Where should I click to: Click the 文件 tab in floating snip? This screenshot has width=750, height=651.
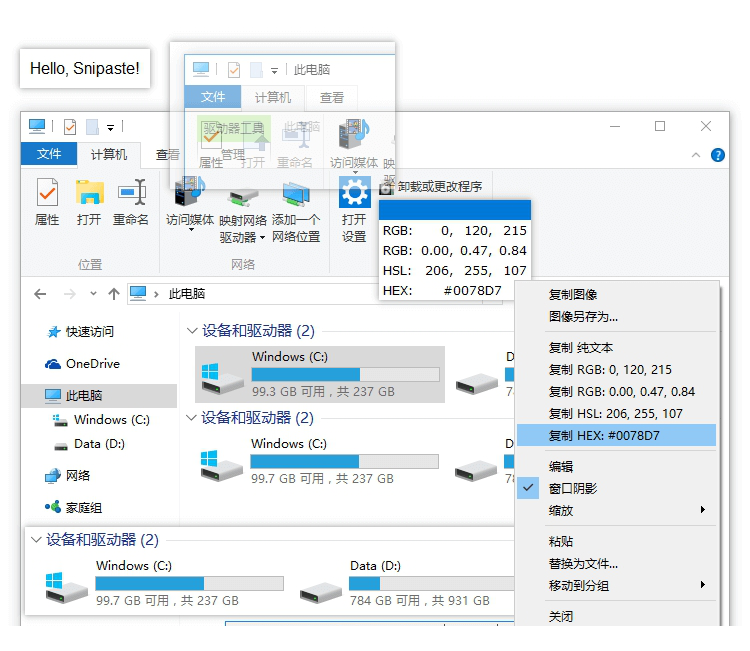pyautogui.click(x=213, y=97)
